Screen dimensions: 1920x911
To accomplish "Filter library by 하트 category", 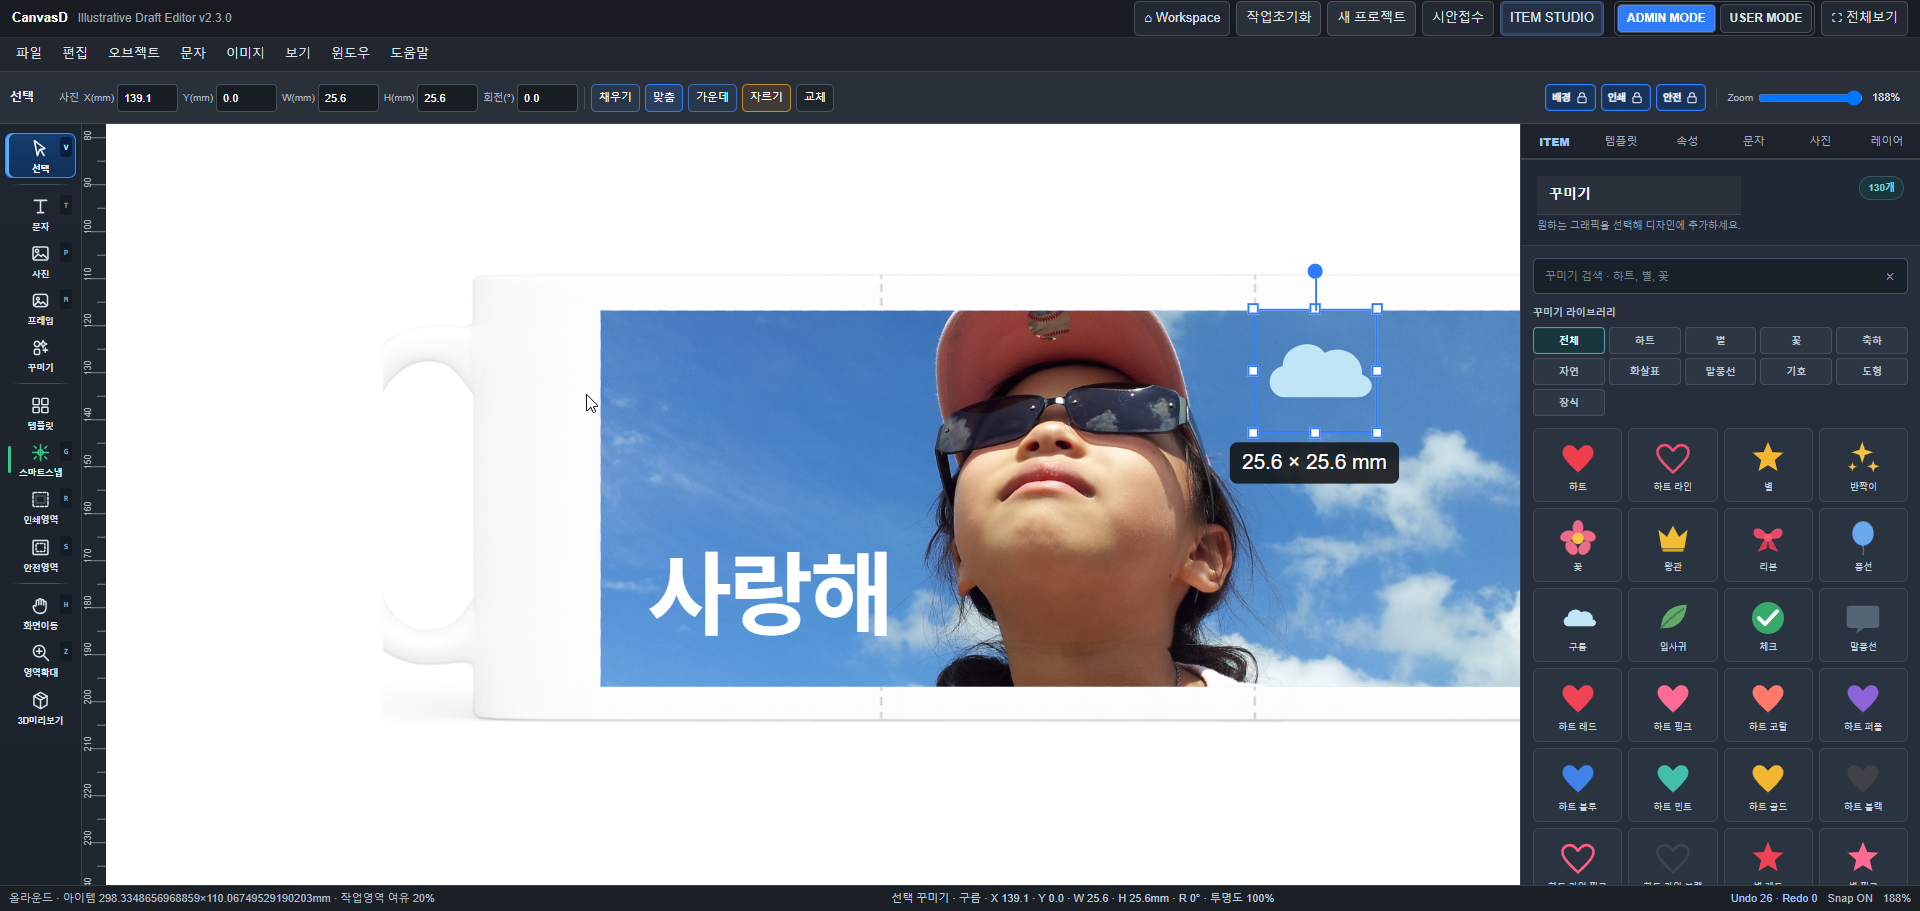I will pyautogui.click(x=1644, y=341).
